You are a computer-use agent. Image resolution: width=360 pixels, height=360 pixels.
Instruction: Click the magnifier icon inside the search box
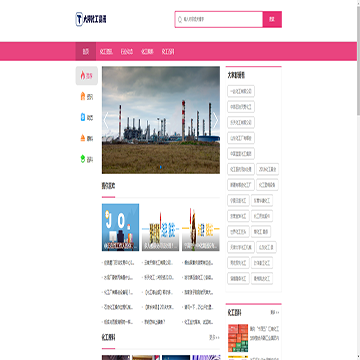180,20
